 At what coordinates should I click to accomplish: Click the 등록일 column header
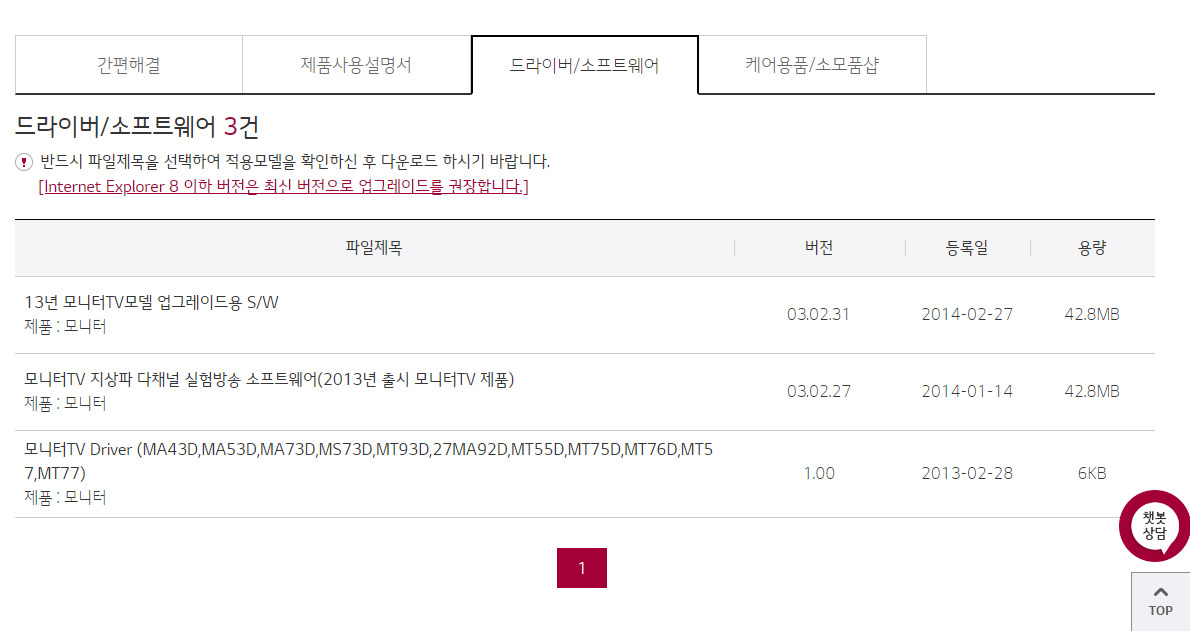click(967, 248)
